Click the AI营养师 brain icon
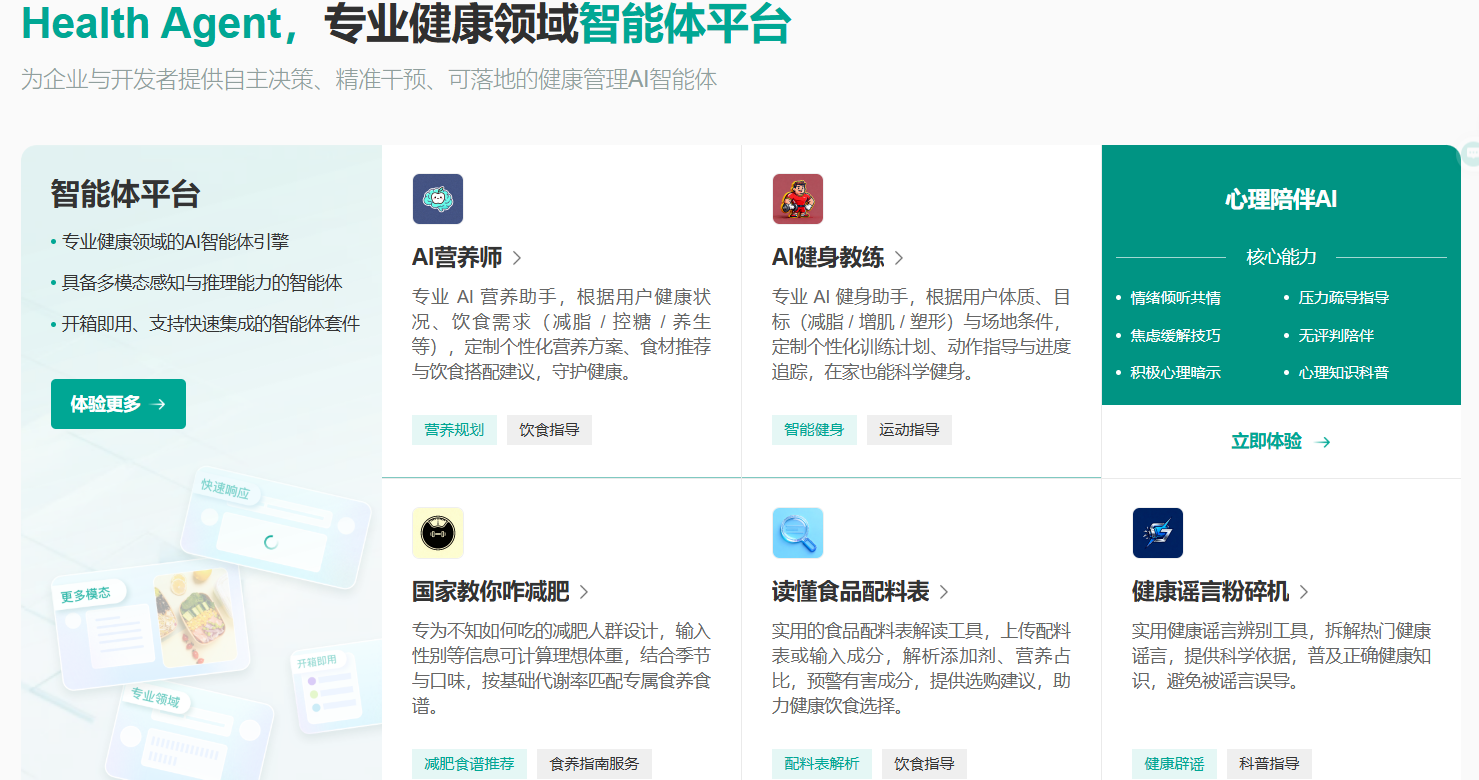 [437, 199]
